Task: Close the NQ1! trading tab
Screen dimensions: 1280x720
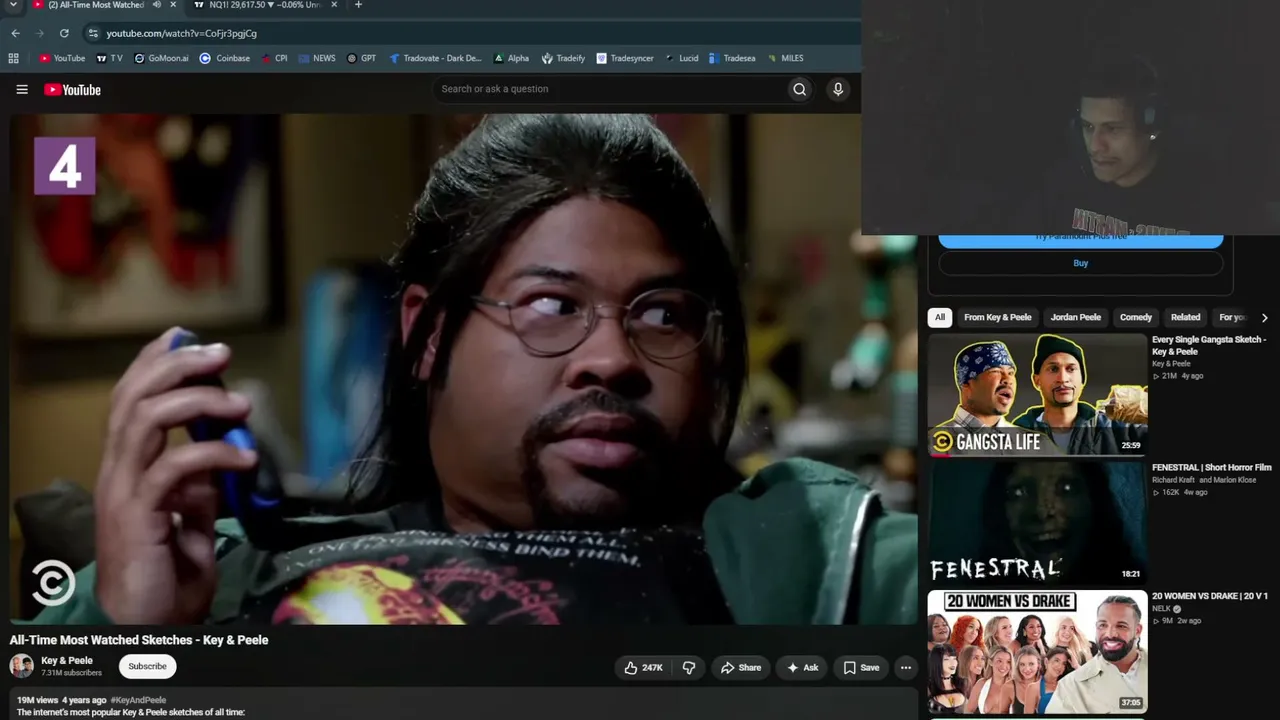Action: click(x=335, y=5)
